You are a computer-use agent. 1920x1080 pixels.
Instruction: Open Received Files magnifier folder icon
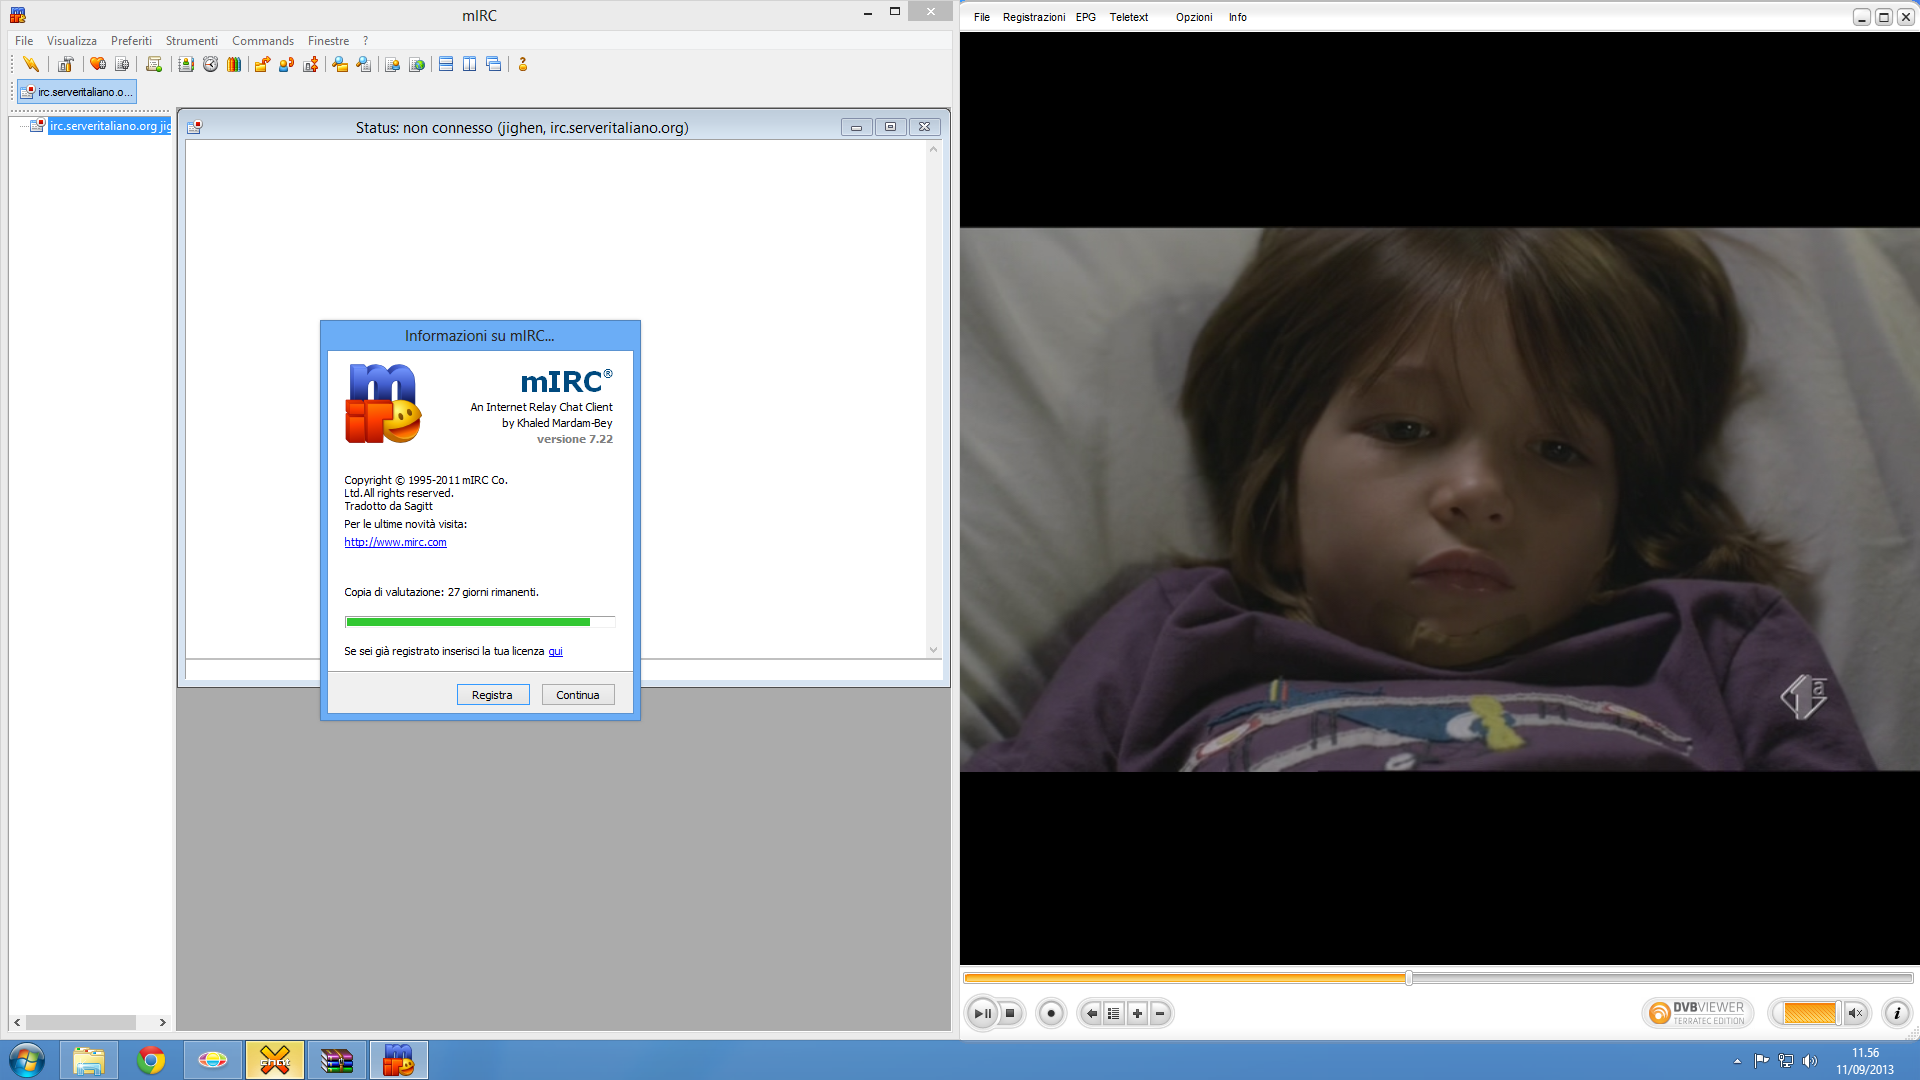[340, 64]
